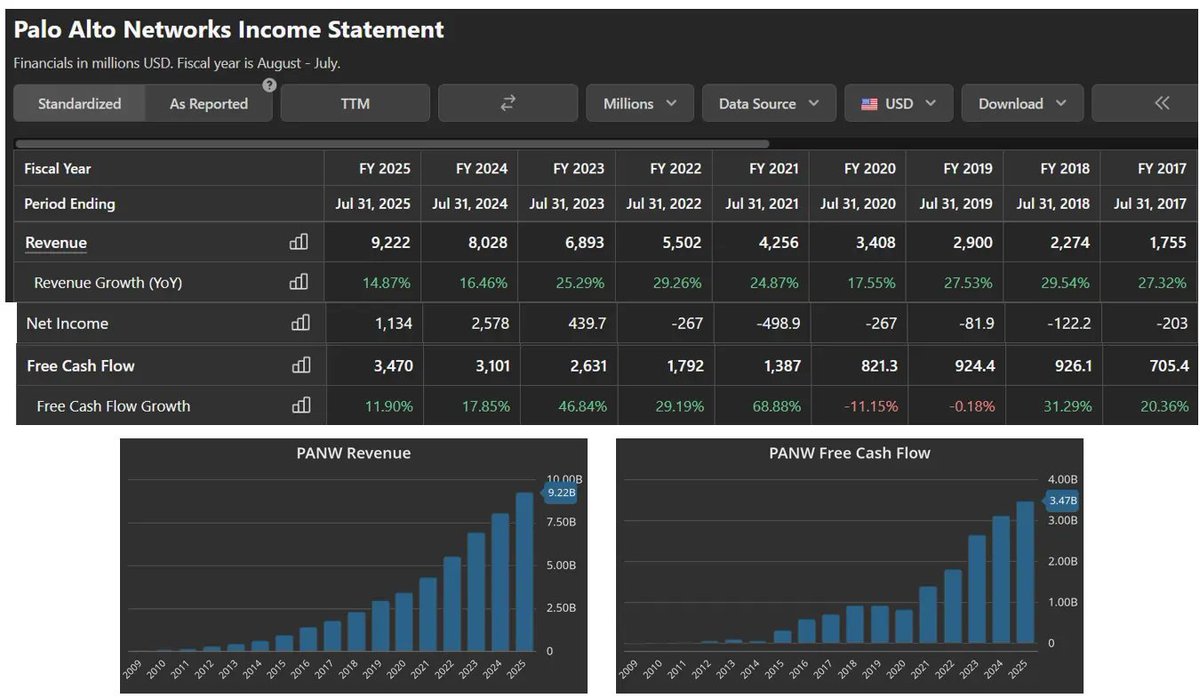Viewport: 1200px width, 698px height.
Task: Click the 2025 bar in PANW Revenue chart
Action: (524, 571)
